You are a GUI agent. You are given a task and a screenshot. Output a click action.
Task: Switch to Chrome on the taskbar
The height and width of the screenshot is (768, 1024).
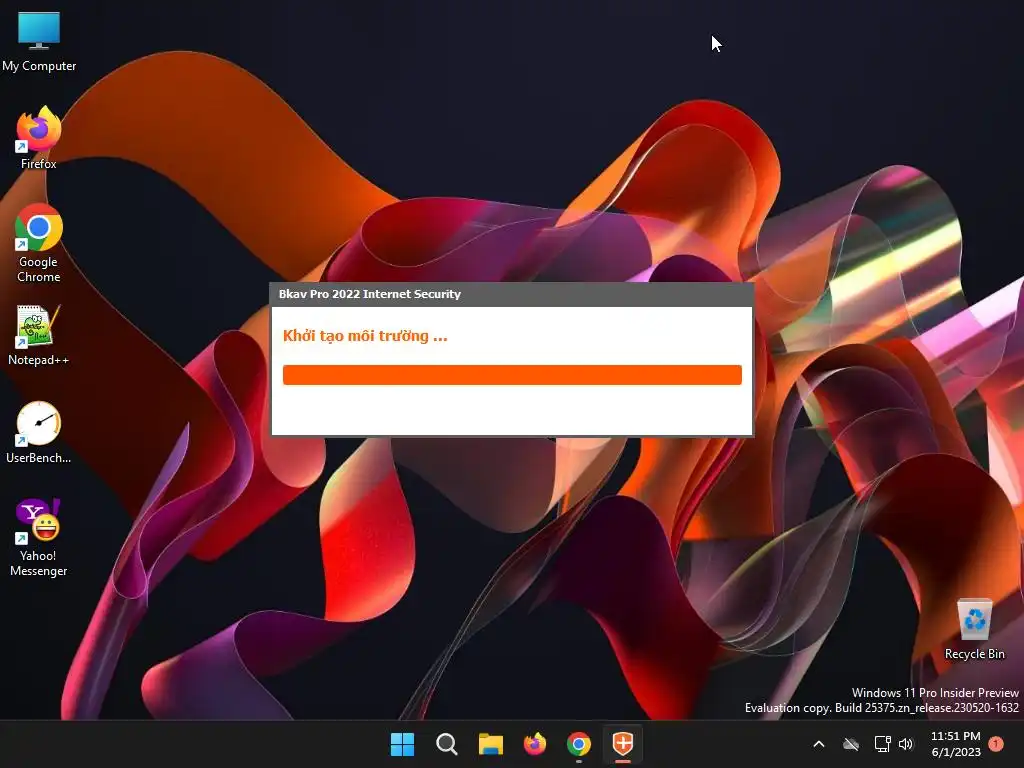pyautogui.click(x=579, y=744)
